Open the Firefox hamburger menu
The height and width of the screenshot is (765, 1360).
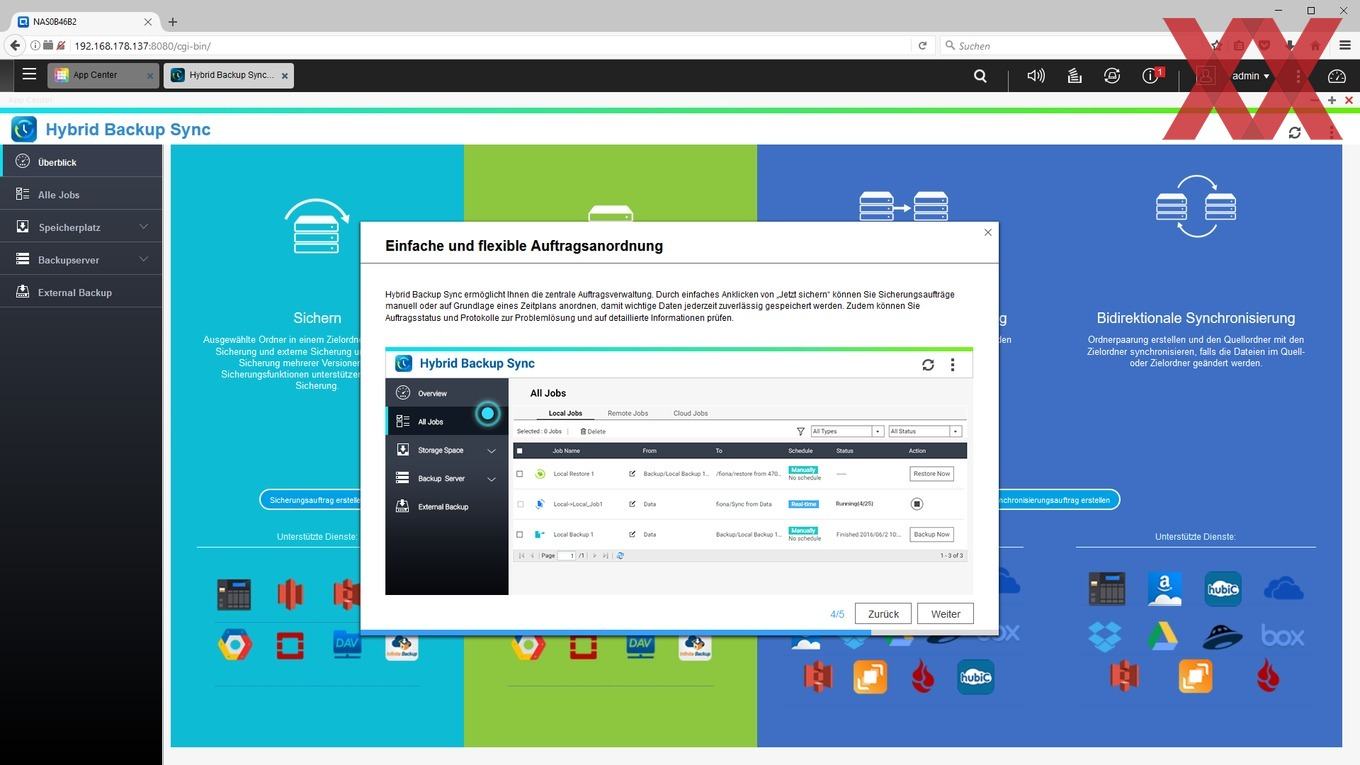pos(1343,45)
